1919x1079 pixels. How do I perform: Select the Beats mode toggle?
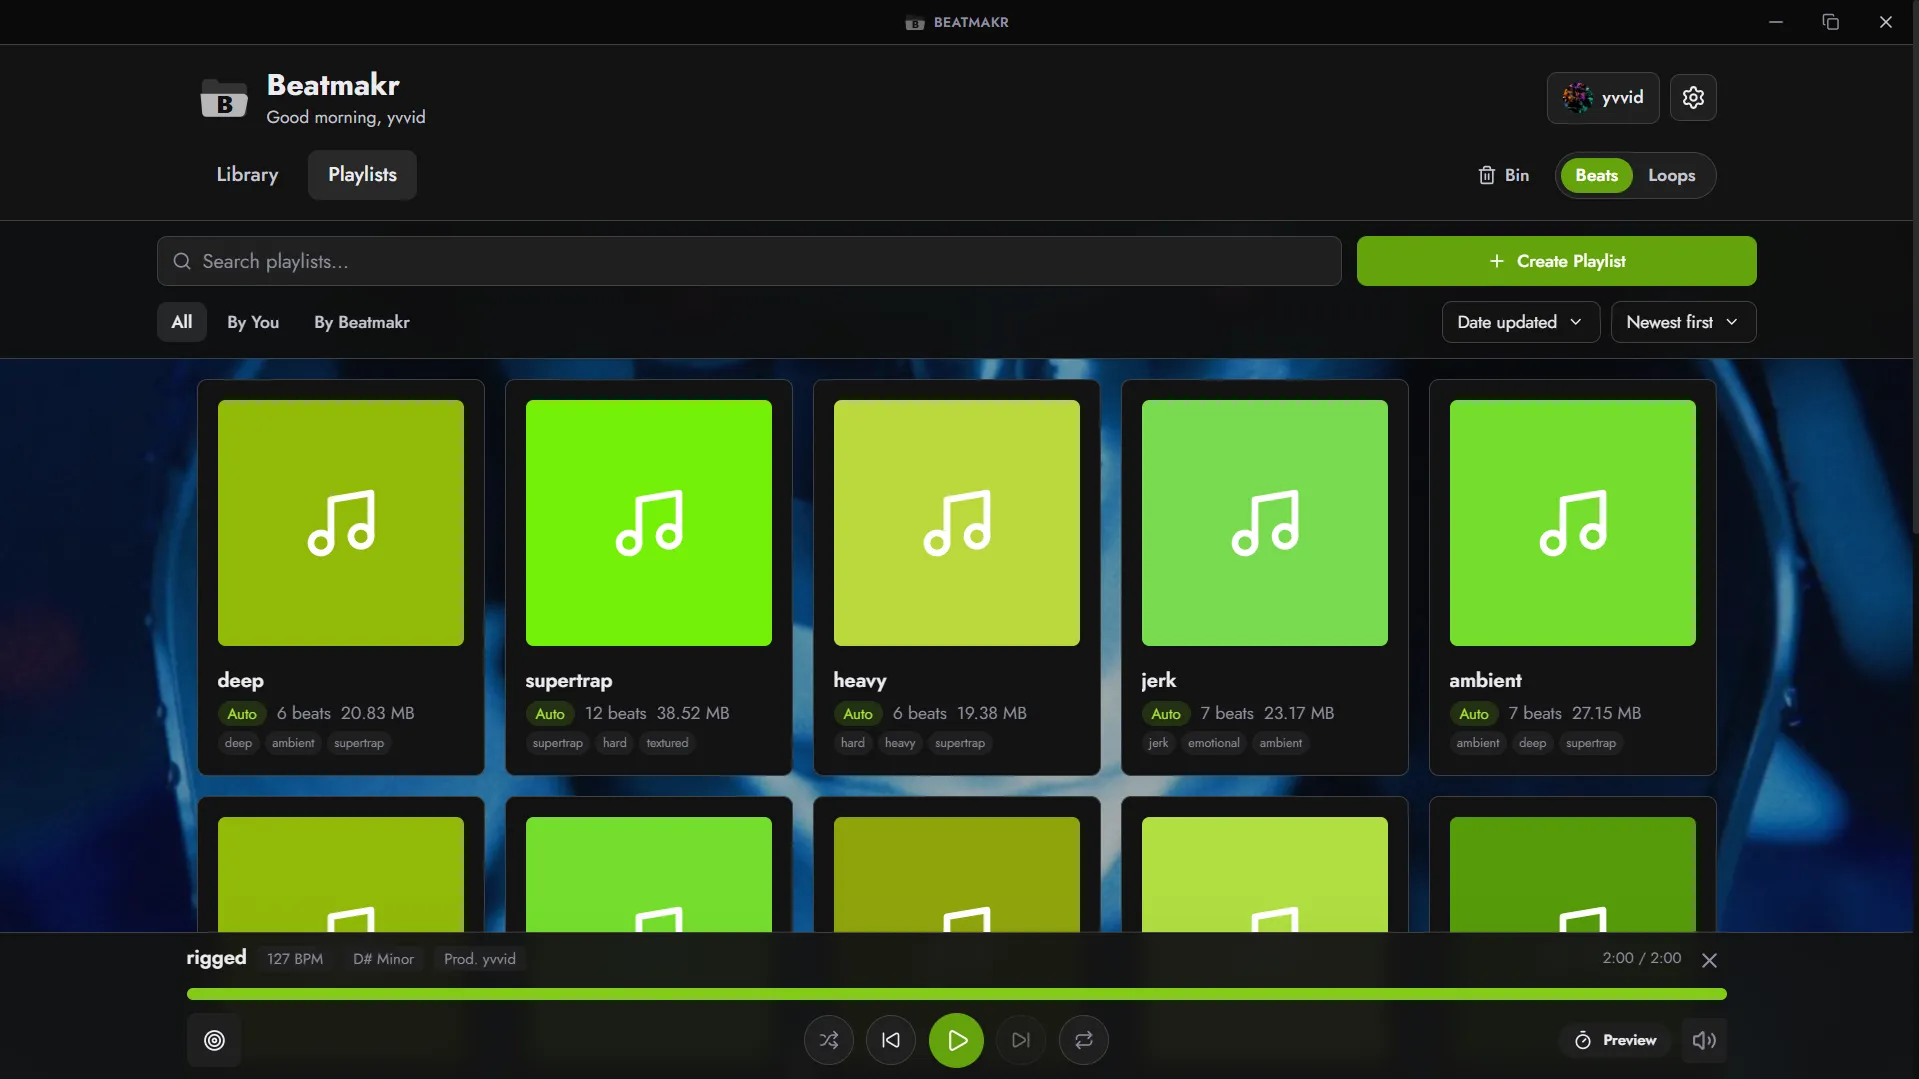pos(1596,175)
